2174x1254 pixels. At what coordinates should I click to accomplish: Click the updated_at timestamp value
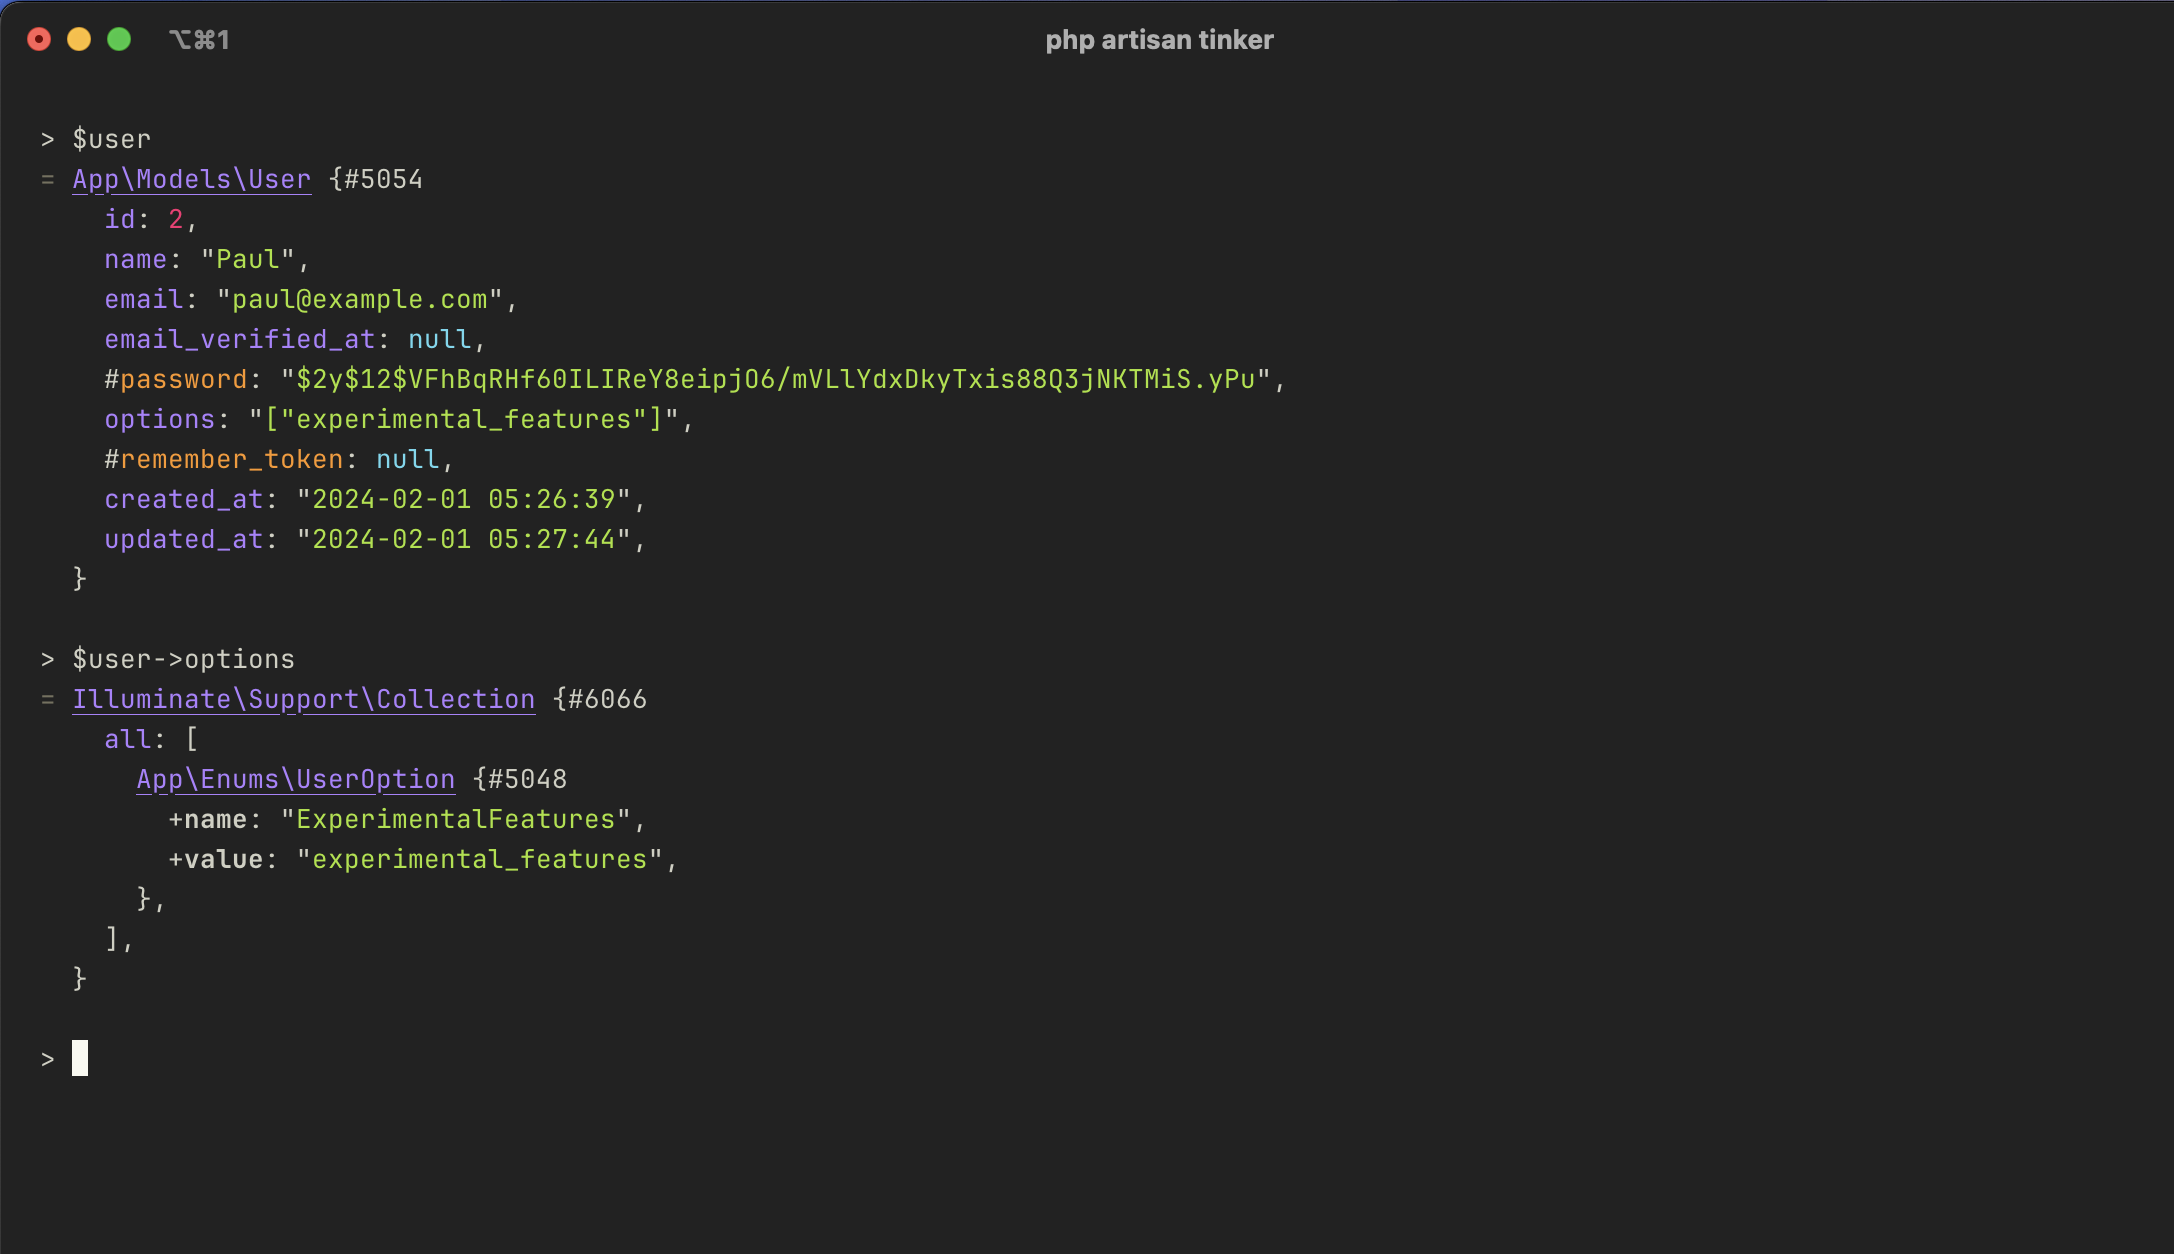(x=464, y=540)
